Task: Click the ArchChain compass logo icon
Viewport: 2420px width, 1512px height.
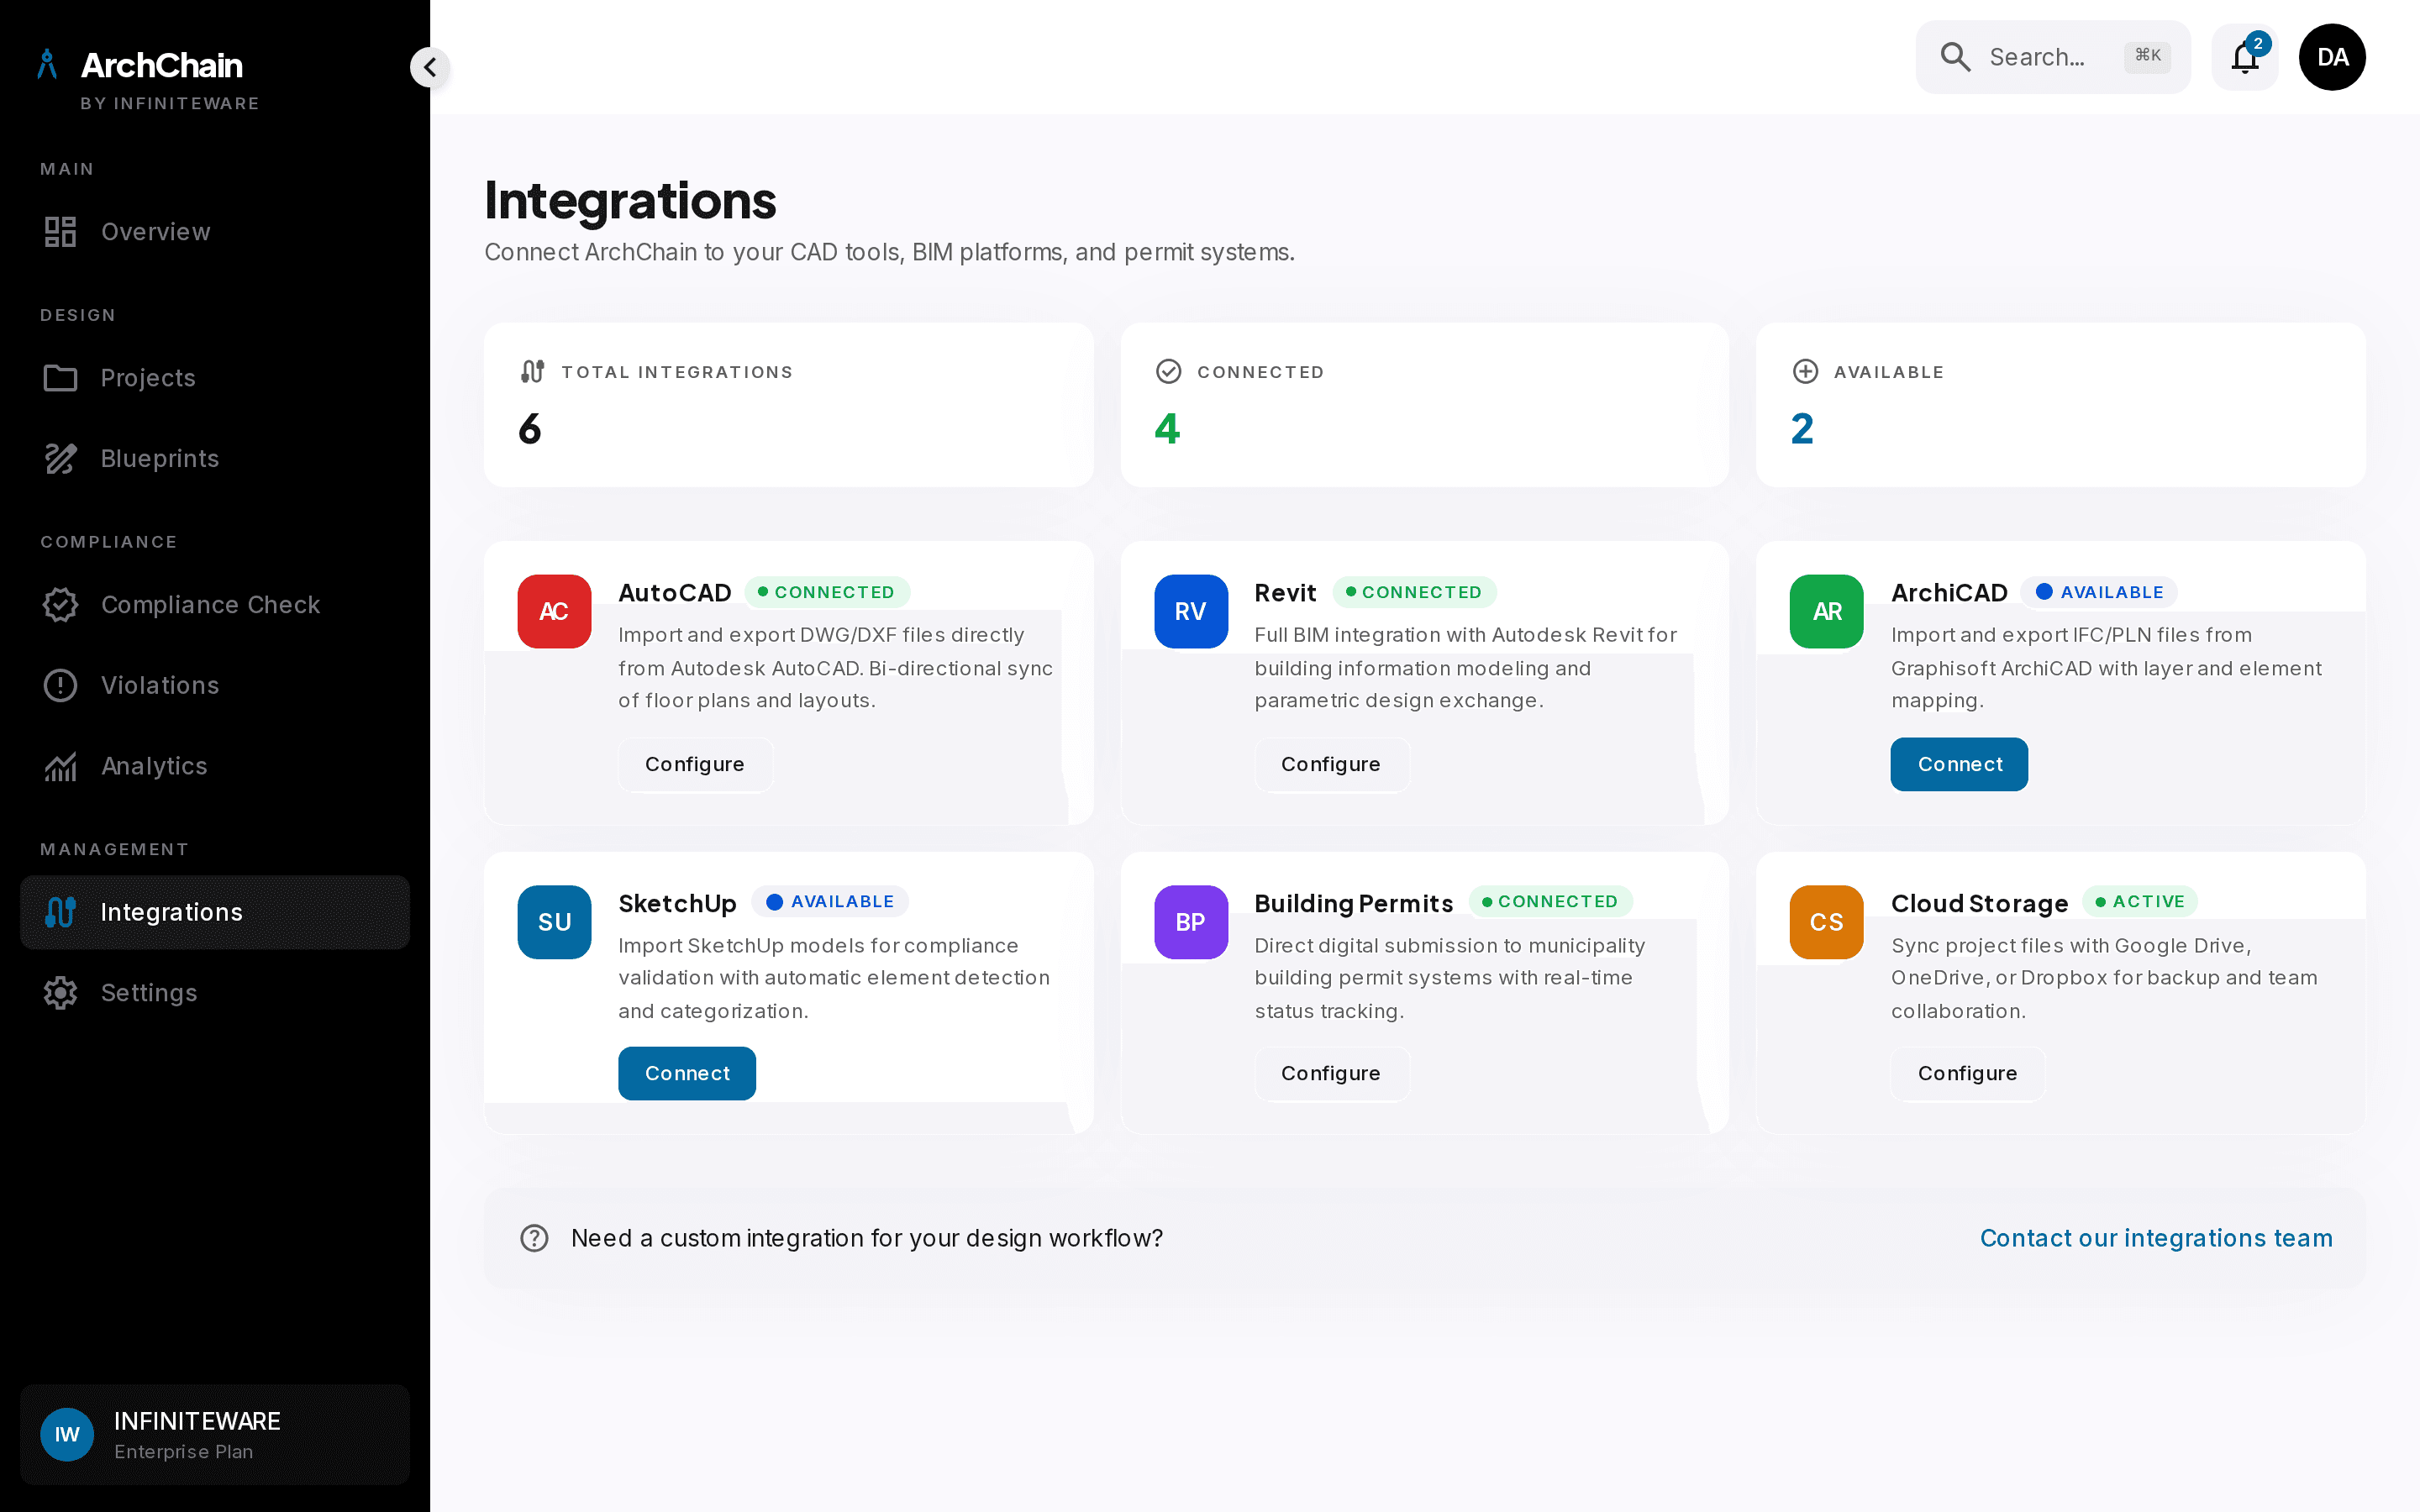Action: pos(47,65)
